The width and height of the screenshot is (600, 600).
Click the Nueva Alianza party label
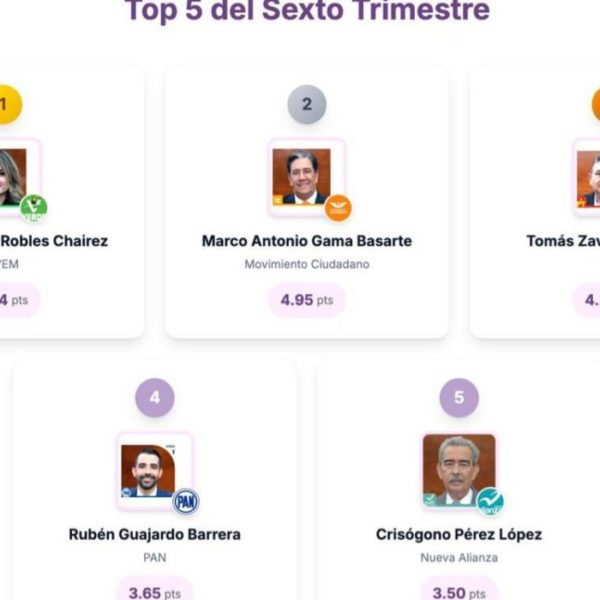click(459, 557)
